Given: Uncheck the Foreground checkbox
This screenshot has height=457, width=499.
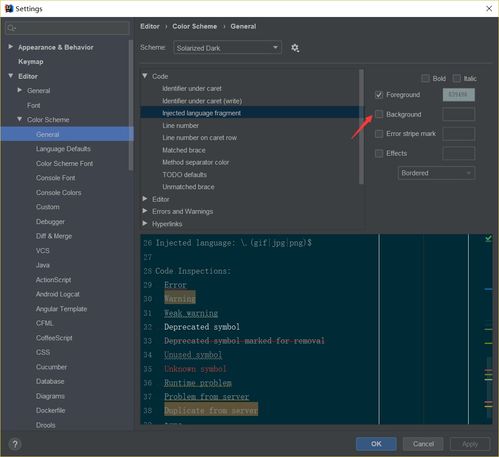Looking at the screenshot, I should coord(379,95).
